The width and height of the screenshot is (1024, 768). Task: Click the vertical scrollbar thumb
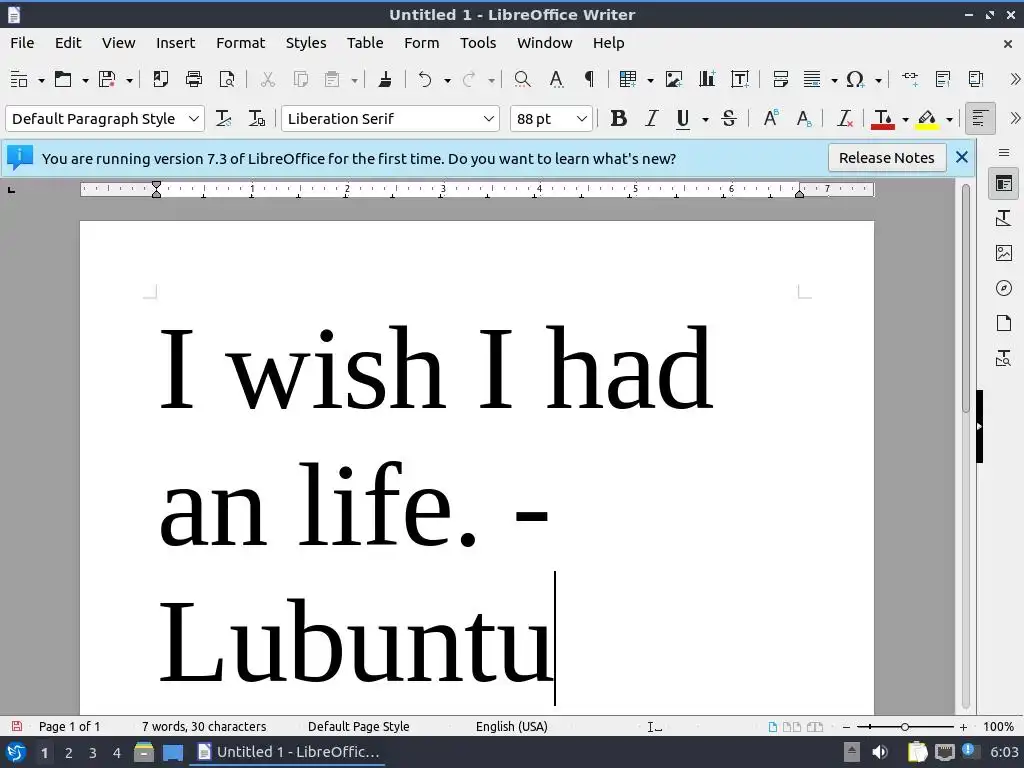[x=966, y=298]
